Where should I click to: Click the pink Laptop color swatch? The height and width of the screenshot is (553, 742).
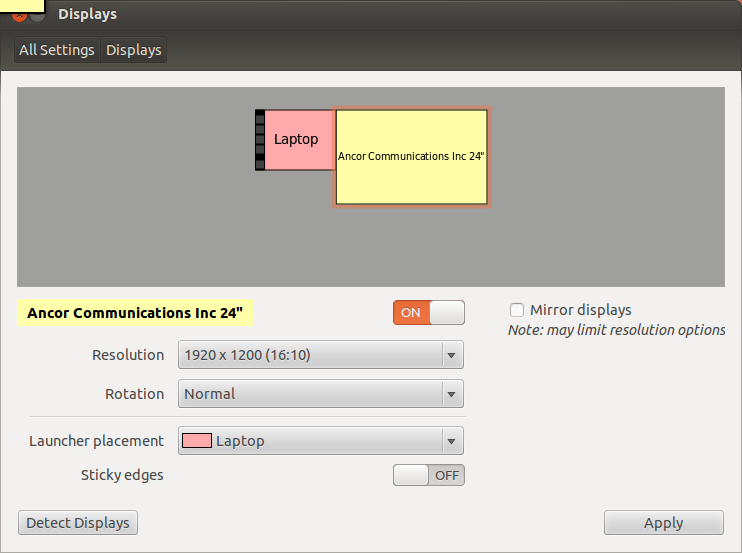197,441
